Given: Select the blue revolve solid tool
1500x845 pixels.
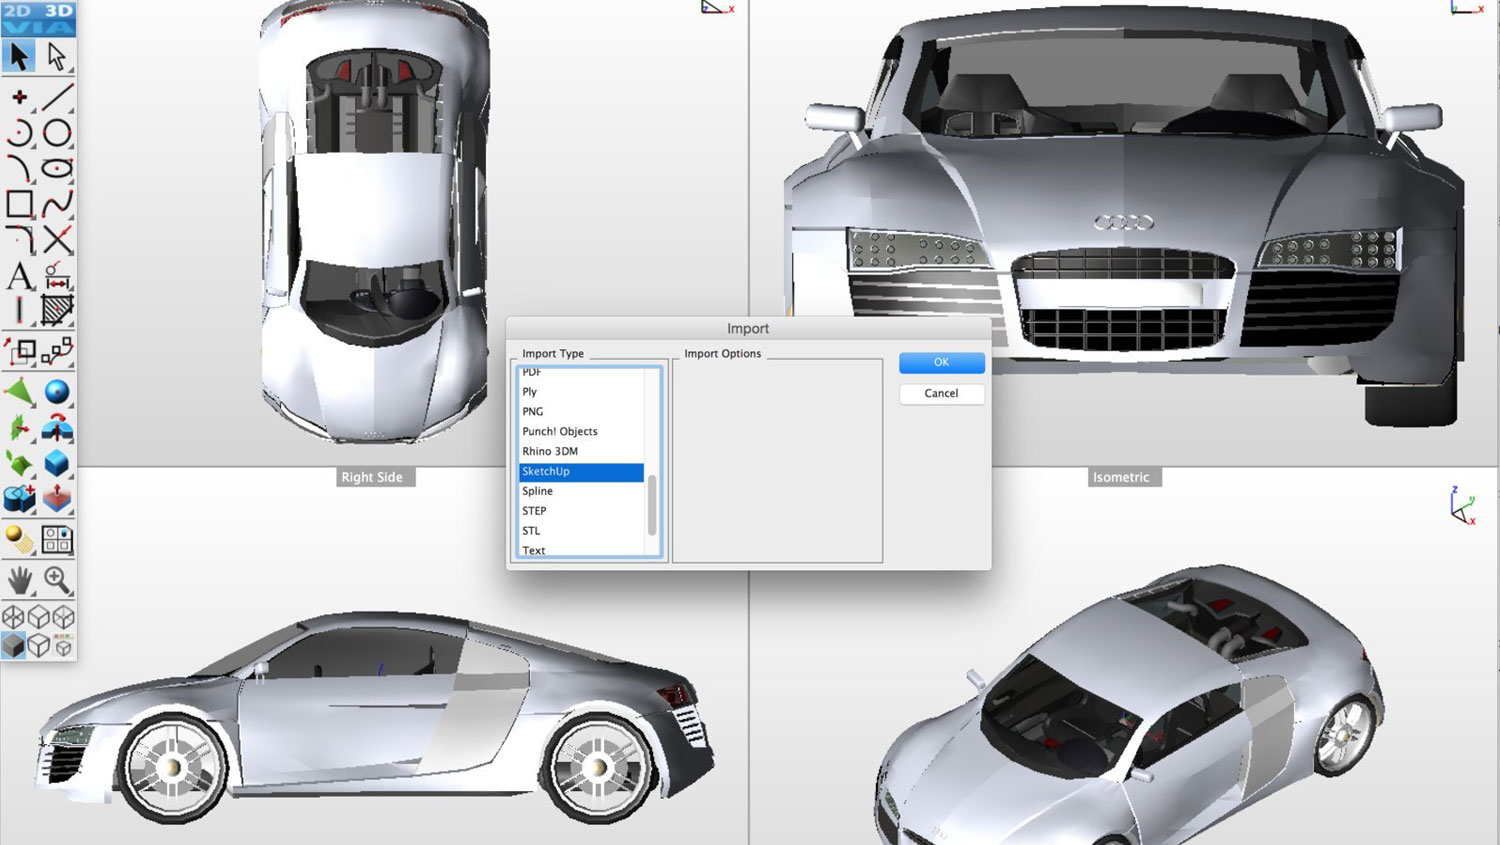Looking at the screenshot, I should [x=57, y=428].
